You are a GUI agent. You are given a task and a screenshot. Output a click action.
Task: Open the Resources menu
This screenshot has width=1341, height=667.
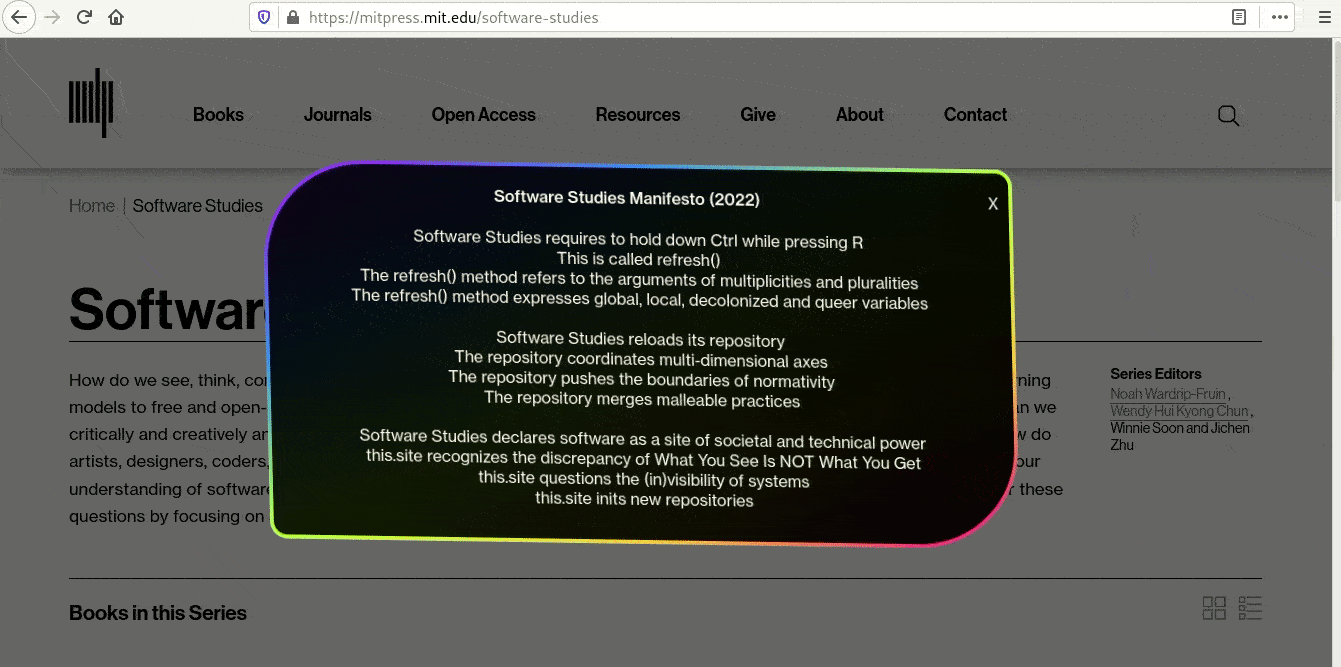click(x=637, y=115)
